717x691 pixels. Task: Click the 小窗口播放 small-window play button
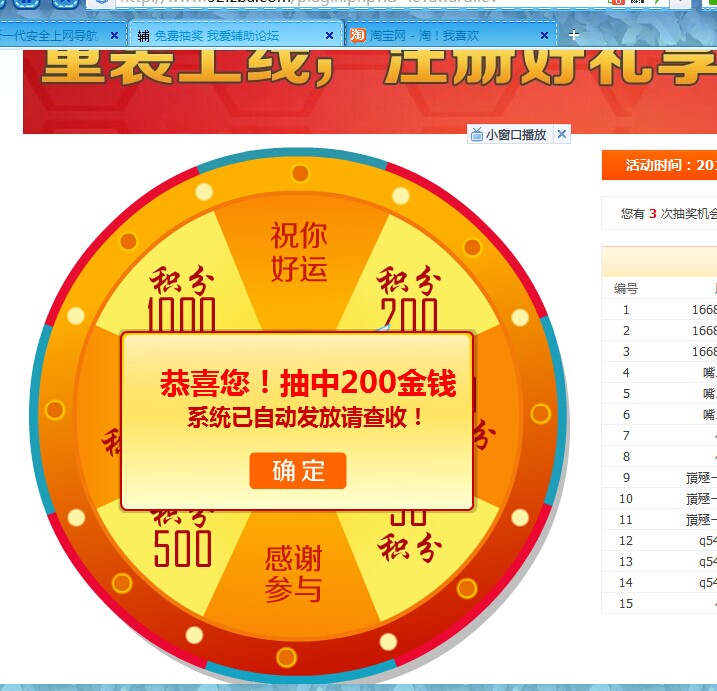(x=516, y=135)
